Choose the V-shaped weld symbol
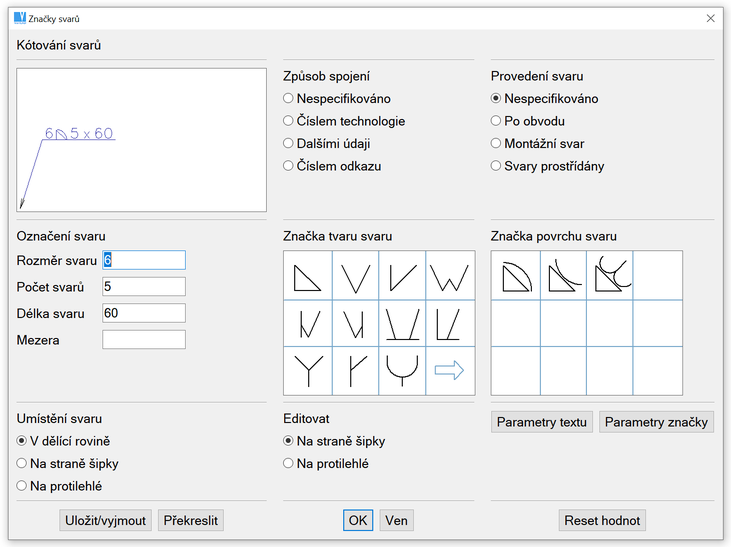The width and height of the screenshot is (731, 547). [355, 275]
